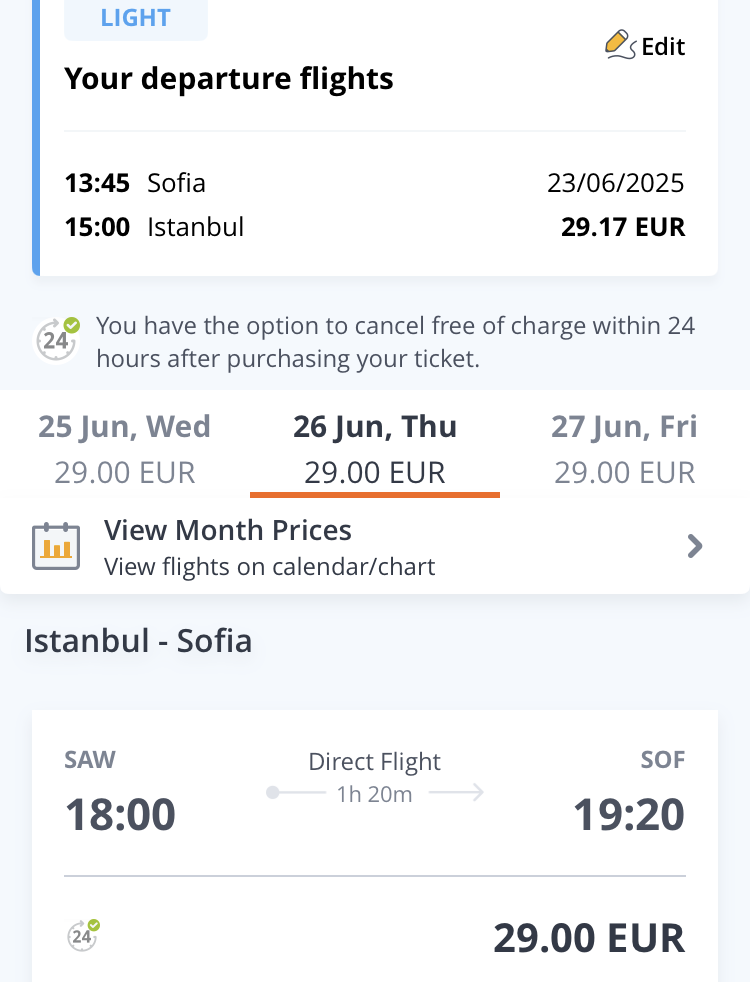Expand View Month Prices with the chevron arrow
Viewport: 750px width, 982px height.
(695, 546)
